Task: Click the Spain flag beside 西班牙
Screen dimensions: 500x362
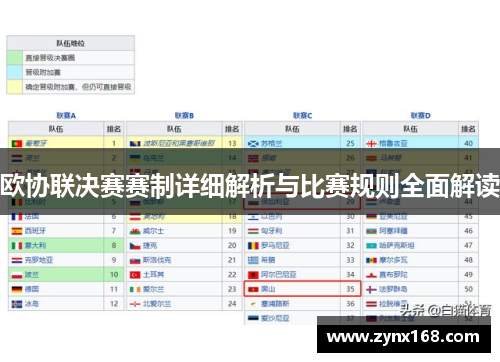Action: (17, 231)
